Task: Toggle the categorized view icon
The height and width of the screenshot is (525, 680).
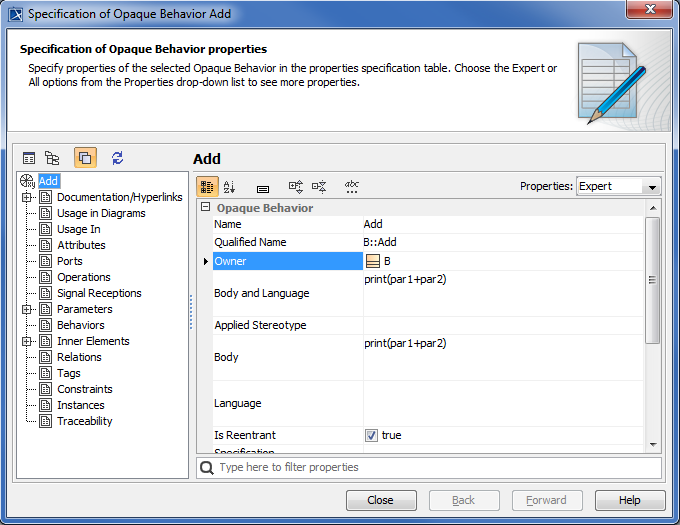Action: 207,187
